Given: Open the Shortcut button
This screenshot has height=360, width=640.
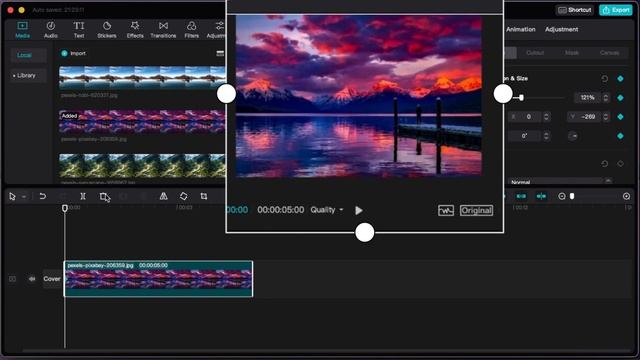Looking at the screenshot, I should coord(575,10).
